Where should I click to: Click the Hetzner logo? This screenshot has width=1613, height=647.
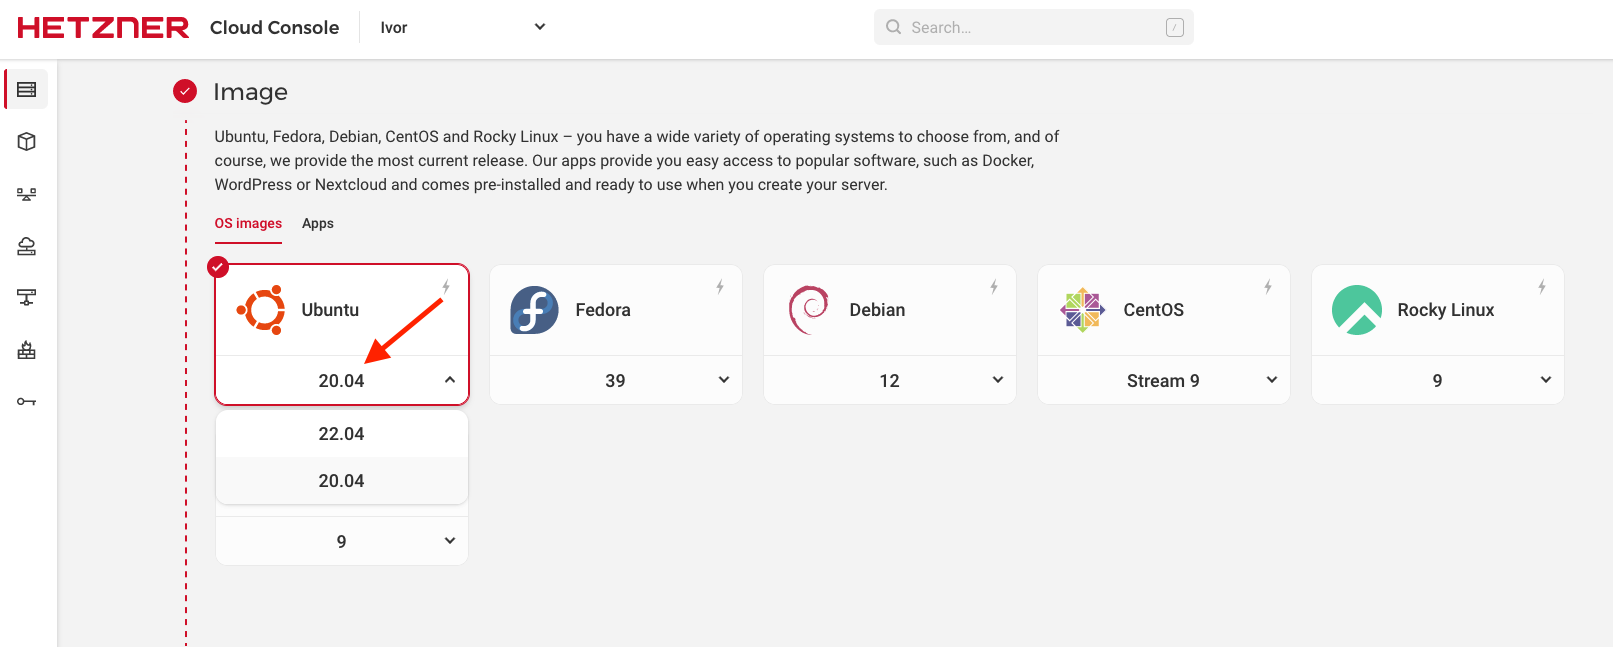coord(103,28)
